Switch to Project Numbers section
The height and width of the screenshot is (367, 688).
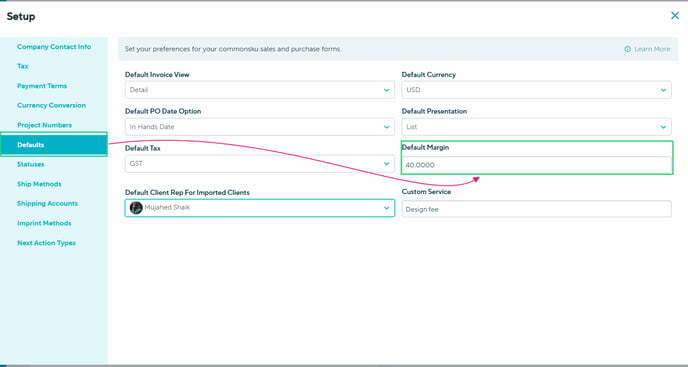point(44,125)
